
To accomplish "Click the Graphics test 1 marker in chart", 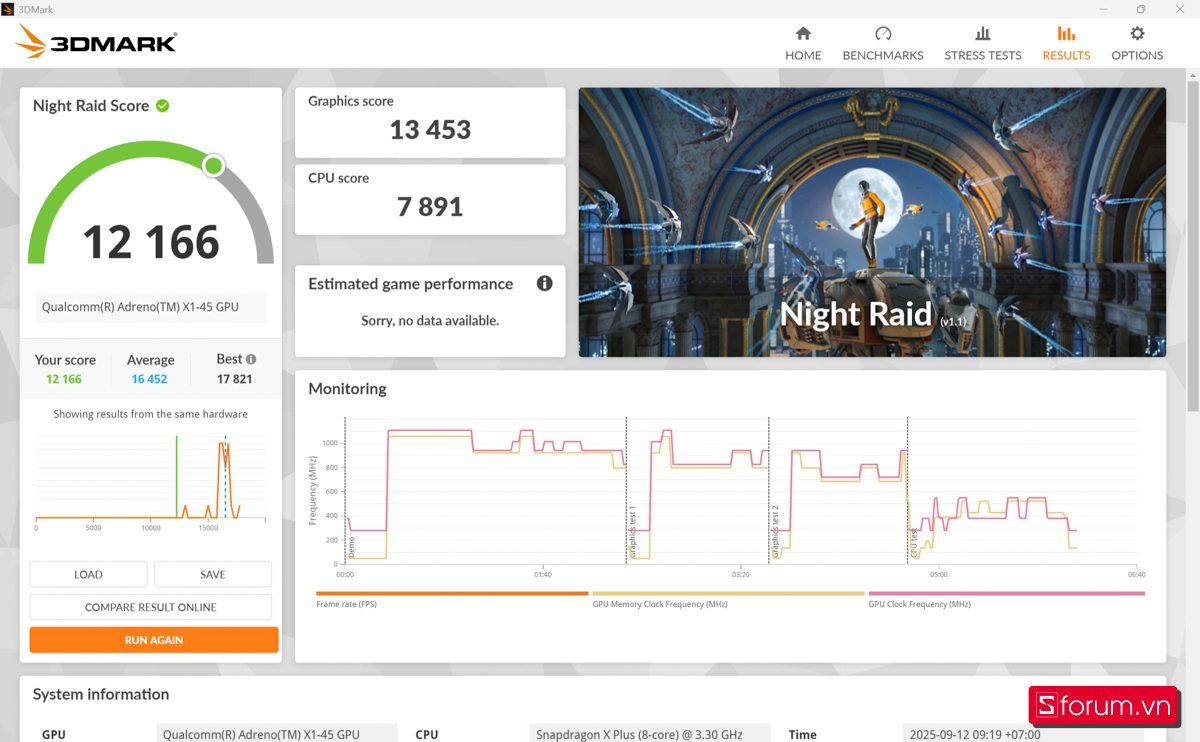I will coord(632,531).
